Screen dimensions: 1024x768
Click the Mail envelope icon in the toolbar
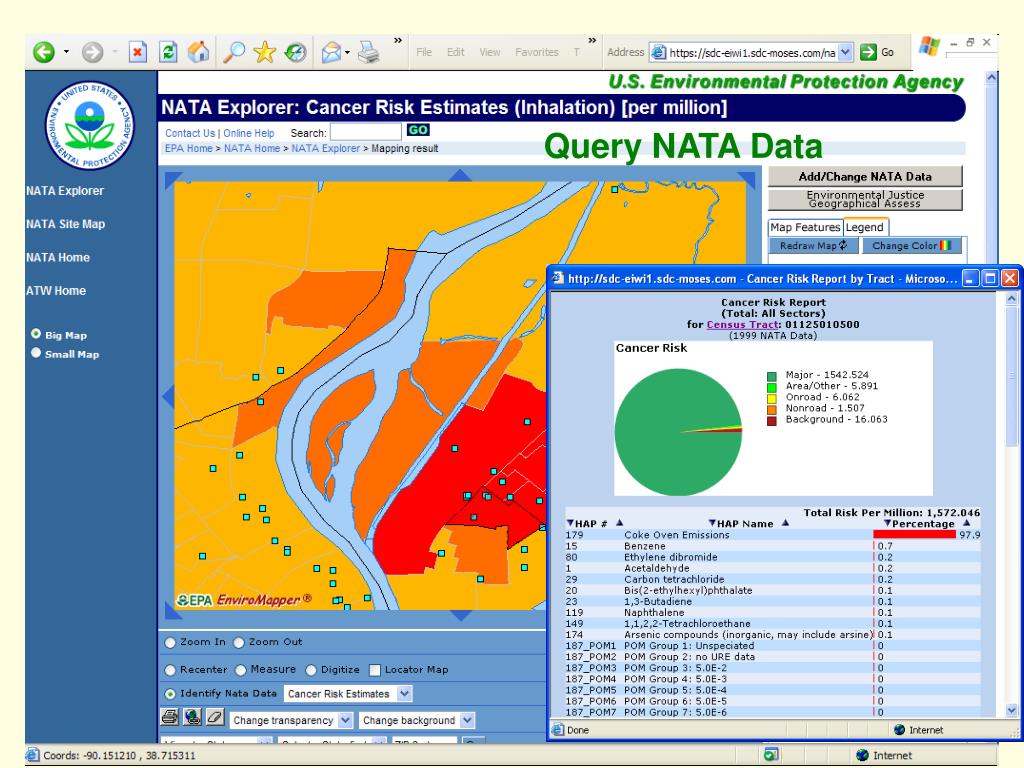tap(331, 52)
